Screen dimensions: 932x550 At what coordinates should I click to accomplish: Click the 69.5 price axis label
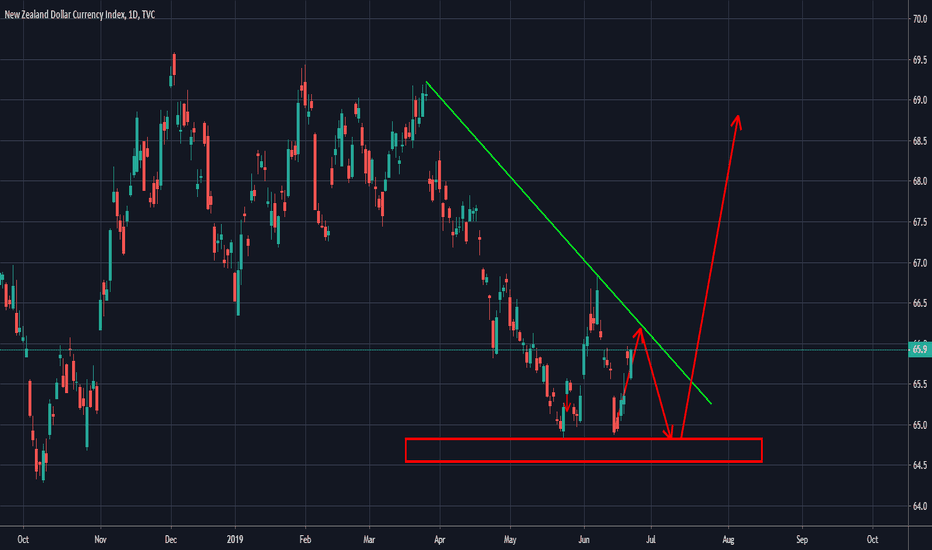point(920,60)
